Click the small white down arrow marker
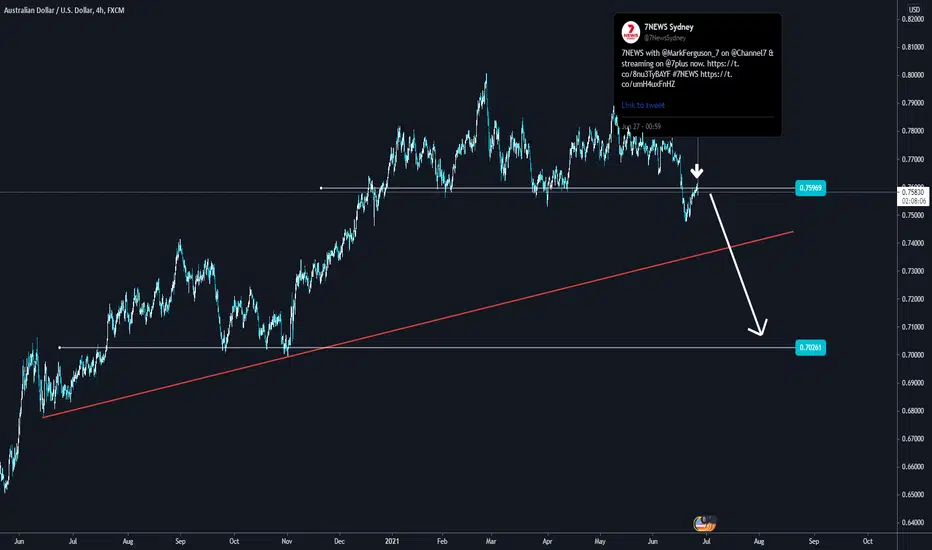The image size is (932, 550). [x=697, y=172]
